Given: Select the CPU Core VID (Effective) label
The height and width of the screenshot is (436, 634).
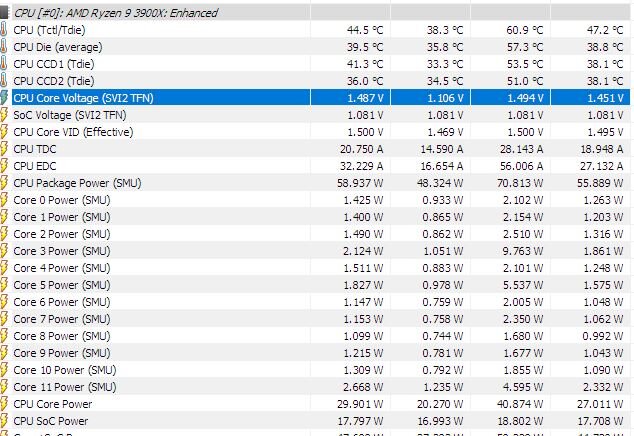Looking at the screenshot, I should point(73,132).
